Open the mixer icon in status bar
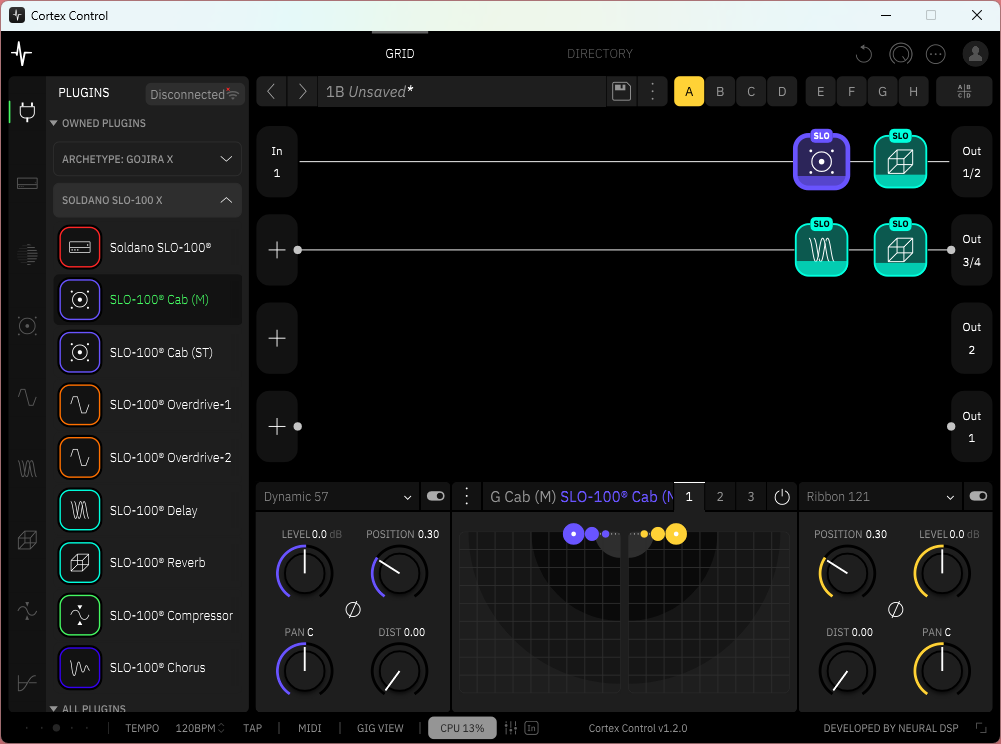 tap(511, 727)
